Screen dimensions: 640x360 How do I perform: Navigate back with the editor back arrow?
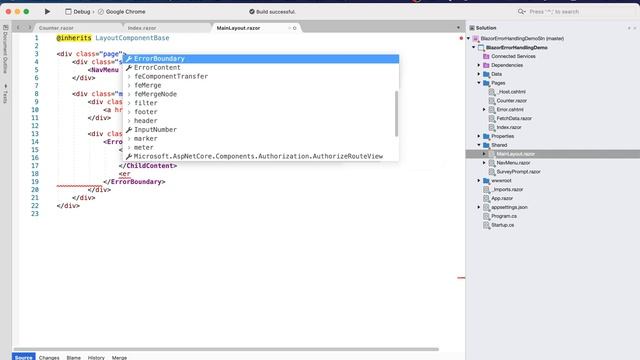18,28
